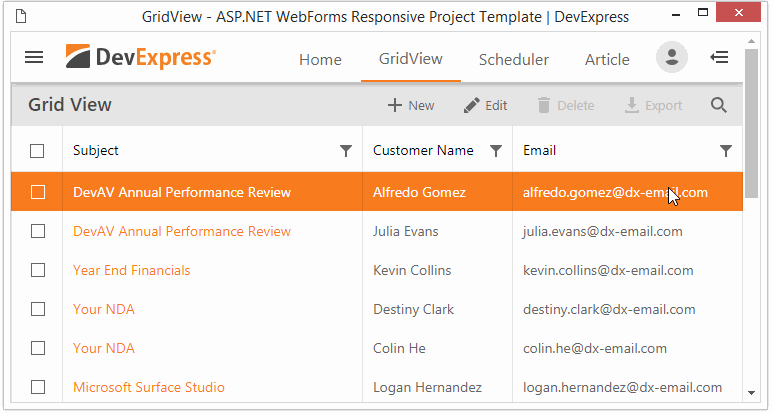Image resolution: width=773 pixels, height=413 pixels.
Task: Click the DevExpress logo
Action: tap(140, 58)
